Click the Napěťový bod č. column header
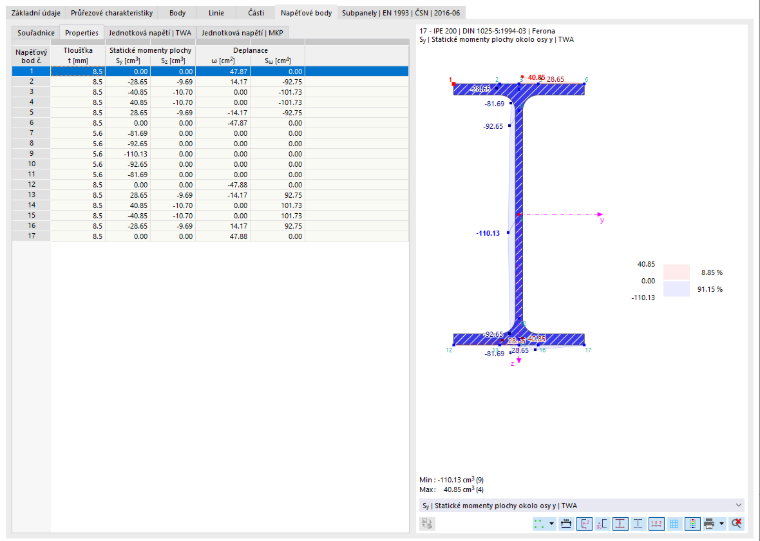 click(x=32, y=55)
